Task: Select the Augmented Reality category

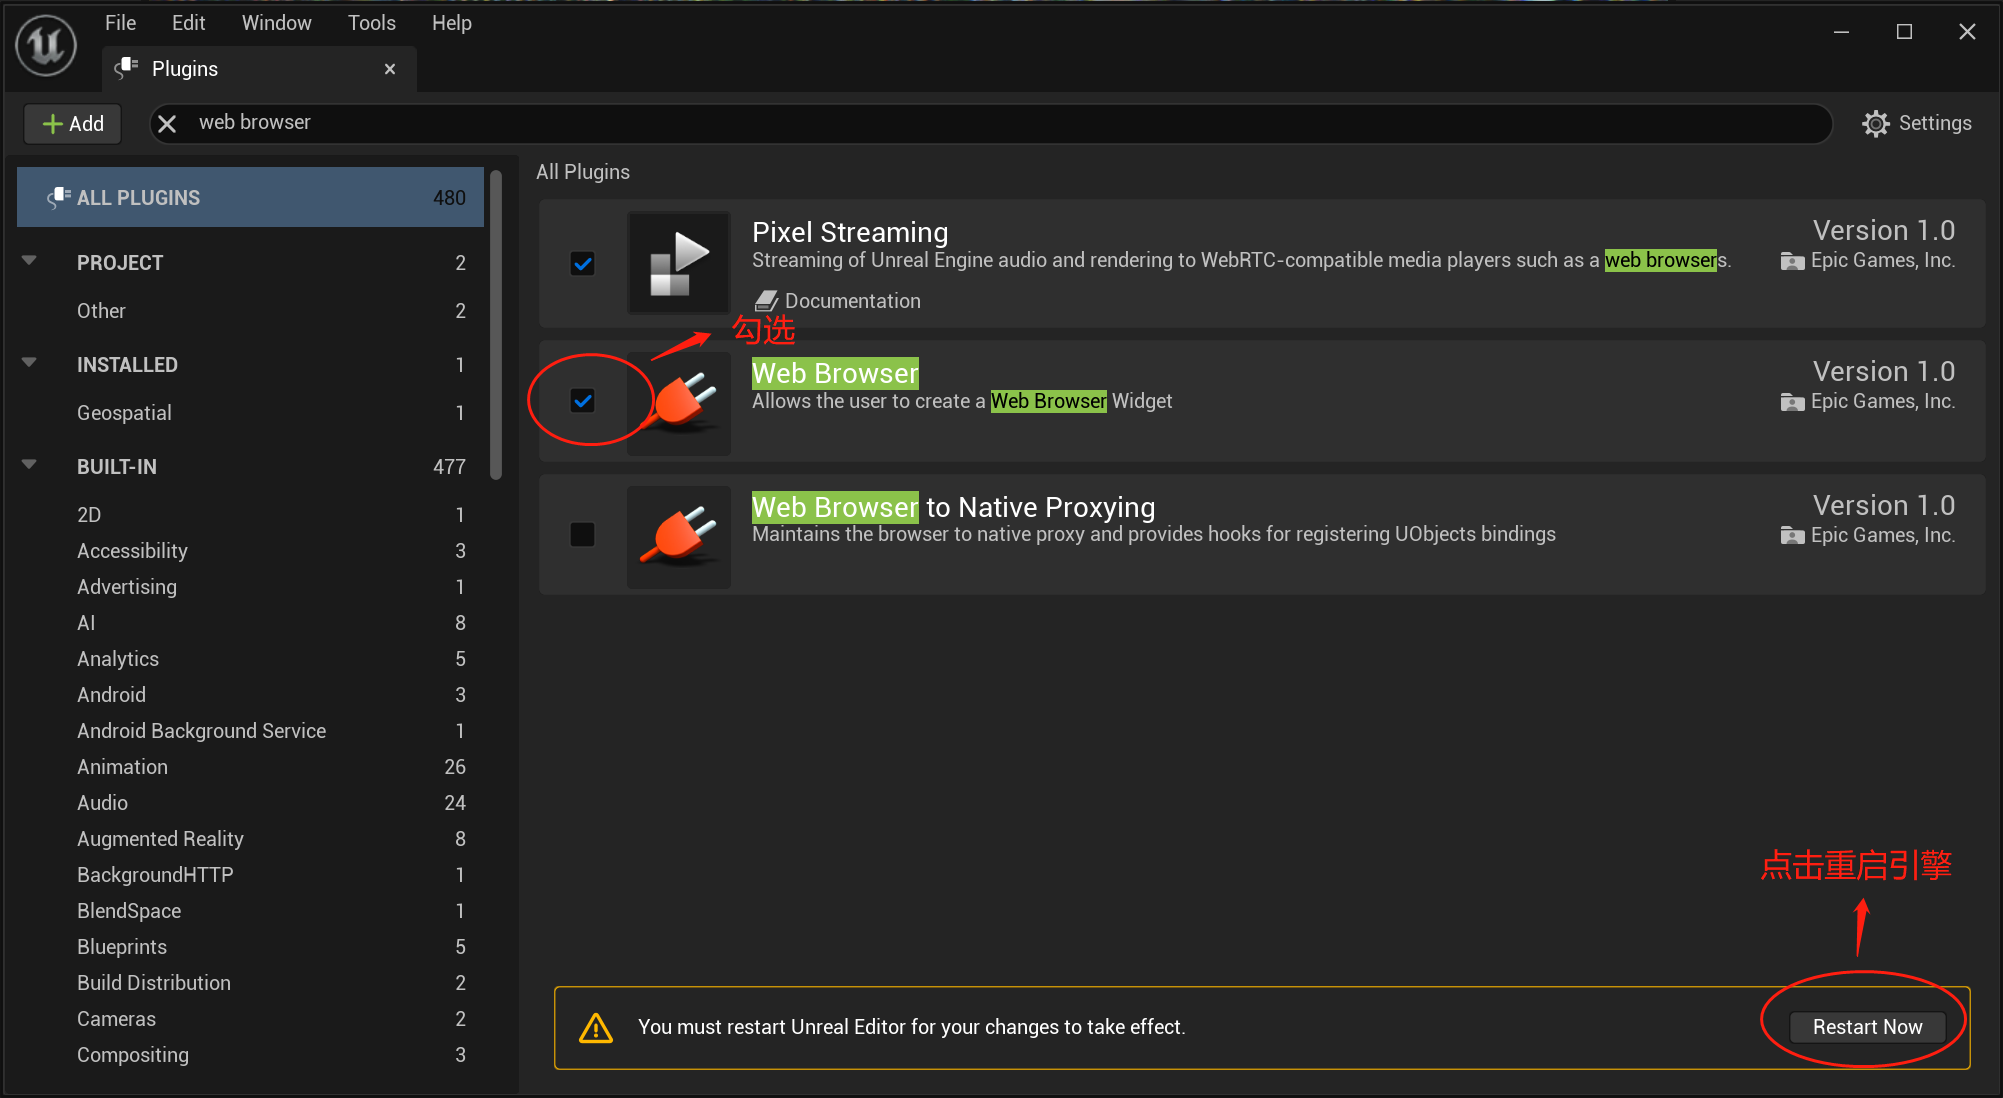Action: 250,839
